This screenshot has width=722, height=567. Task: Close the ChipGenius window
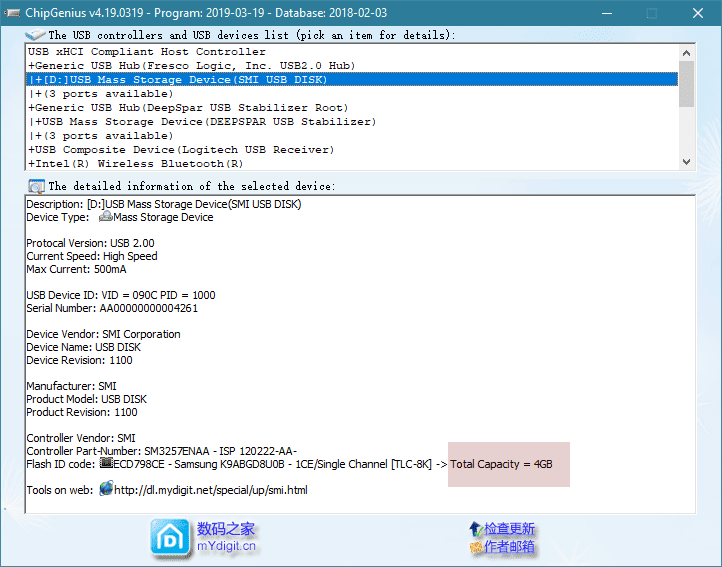pyautogui.click(x=698, y=13)
